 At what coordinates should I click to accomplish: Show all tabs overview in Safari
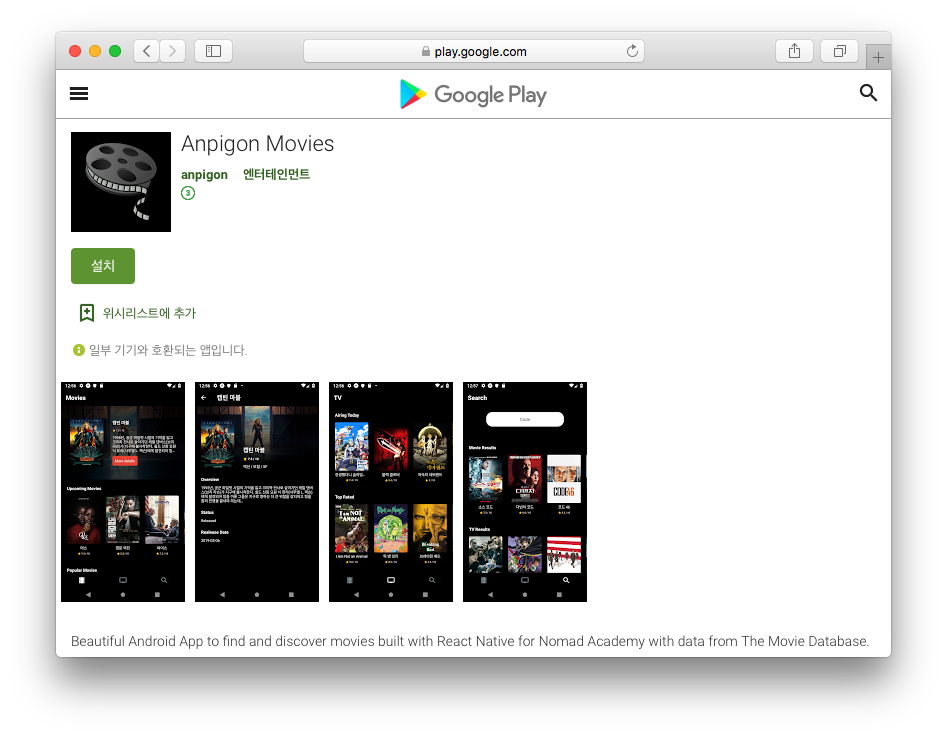click(x=839, y=51)
